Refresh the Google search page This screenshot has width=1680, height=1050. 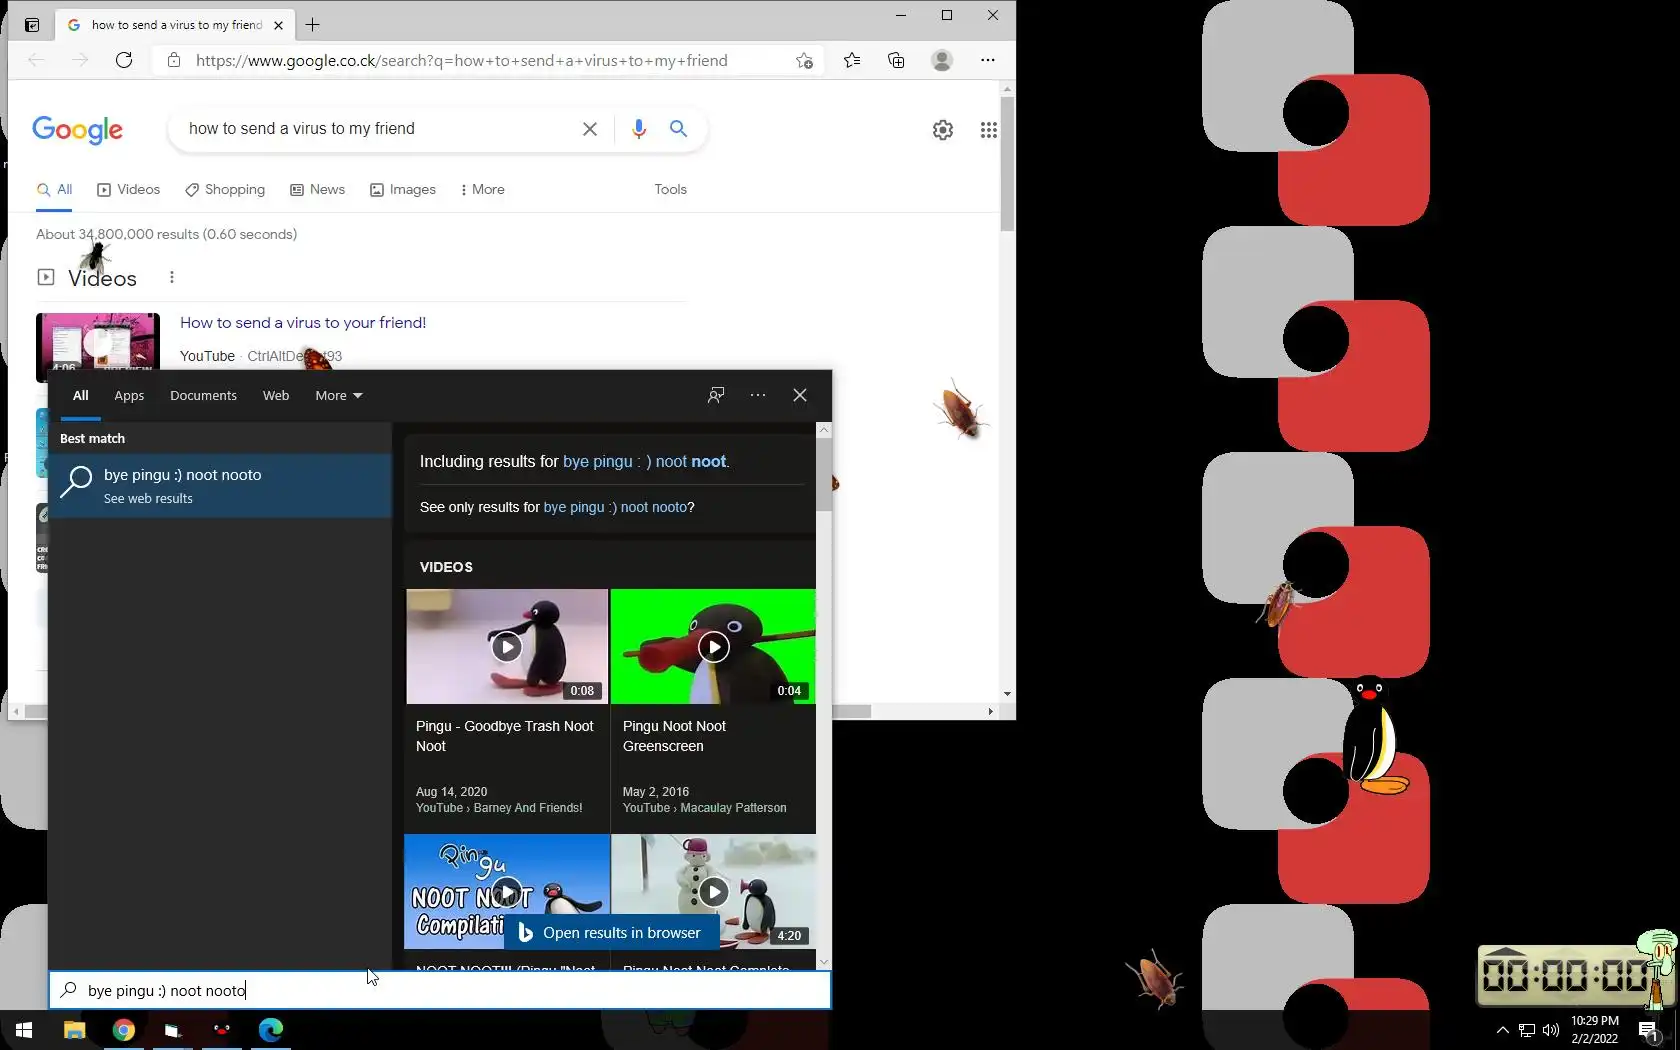[124, 60]
